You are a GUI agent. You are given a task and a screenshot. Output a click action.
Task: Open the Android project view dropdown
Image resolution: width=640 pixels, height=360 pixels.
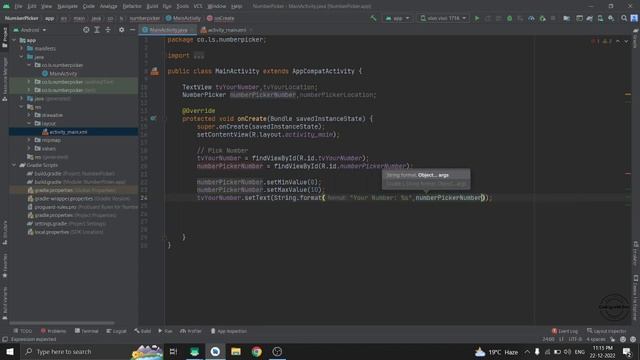(x=29, y=30)
